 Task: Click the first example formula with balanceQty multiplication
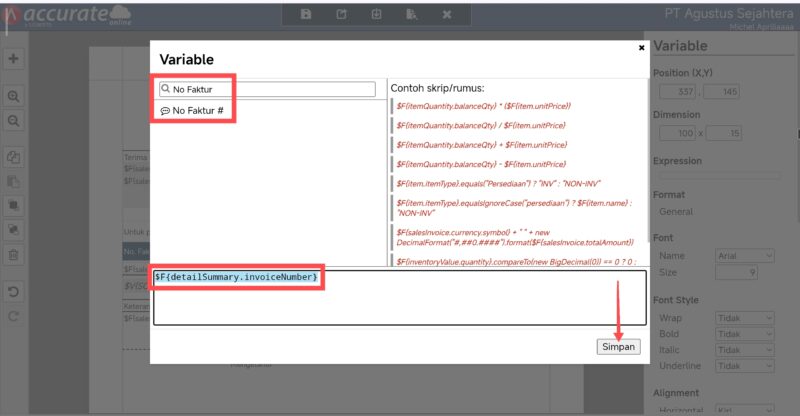point(478,105)
